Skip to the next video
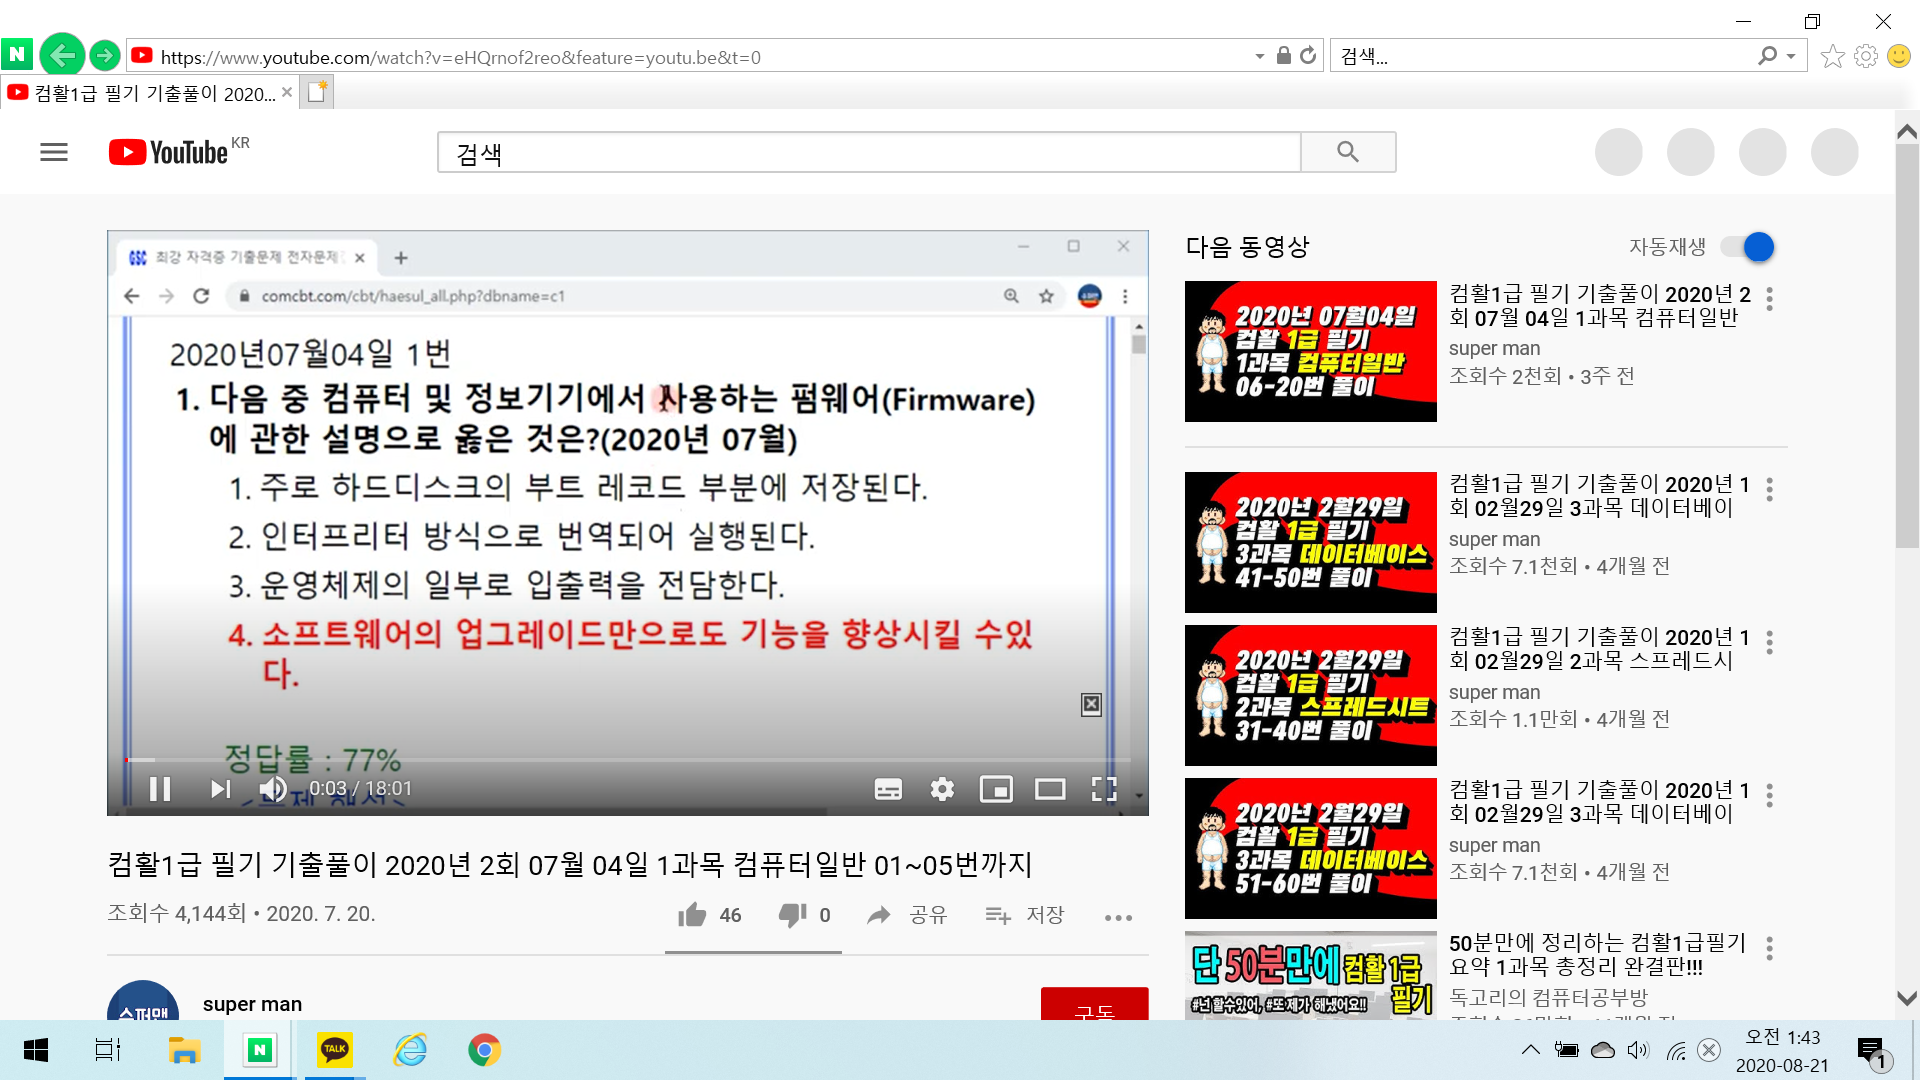 (220, 789)
